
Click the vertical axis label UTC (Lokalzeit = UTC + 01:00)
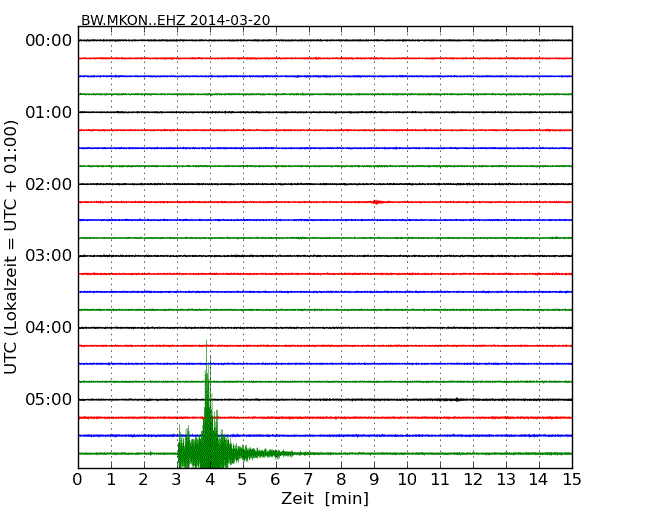(x=11, y=247)
